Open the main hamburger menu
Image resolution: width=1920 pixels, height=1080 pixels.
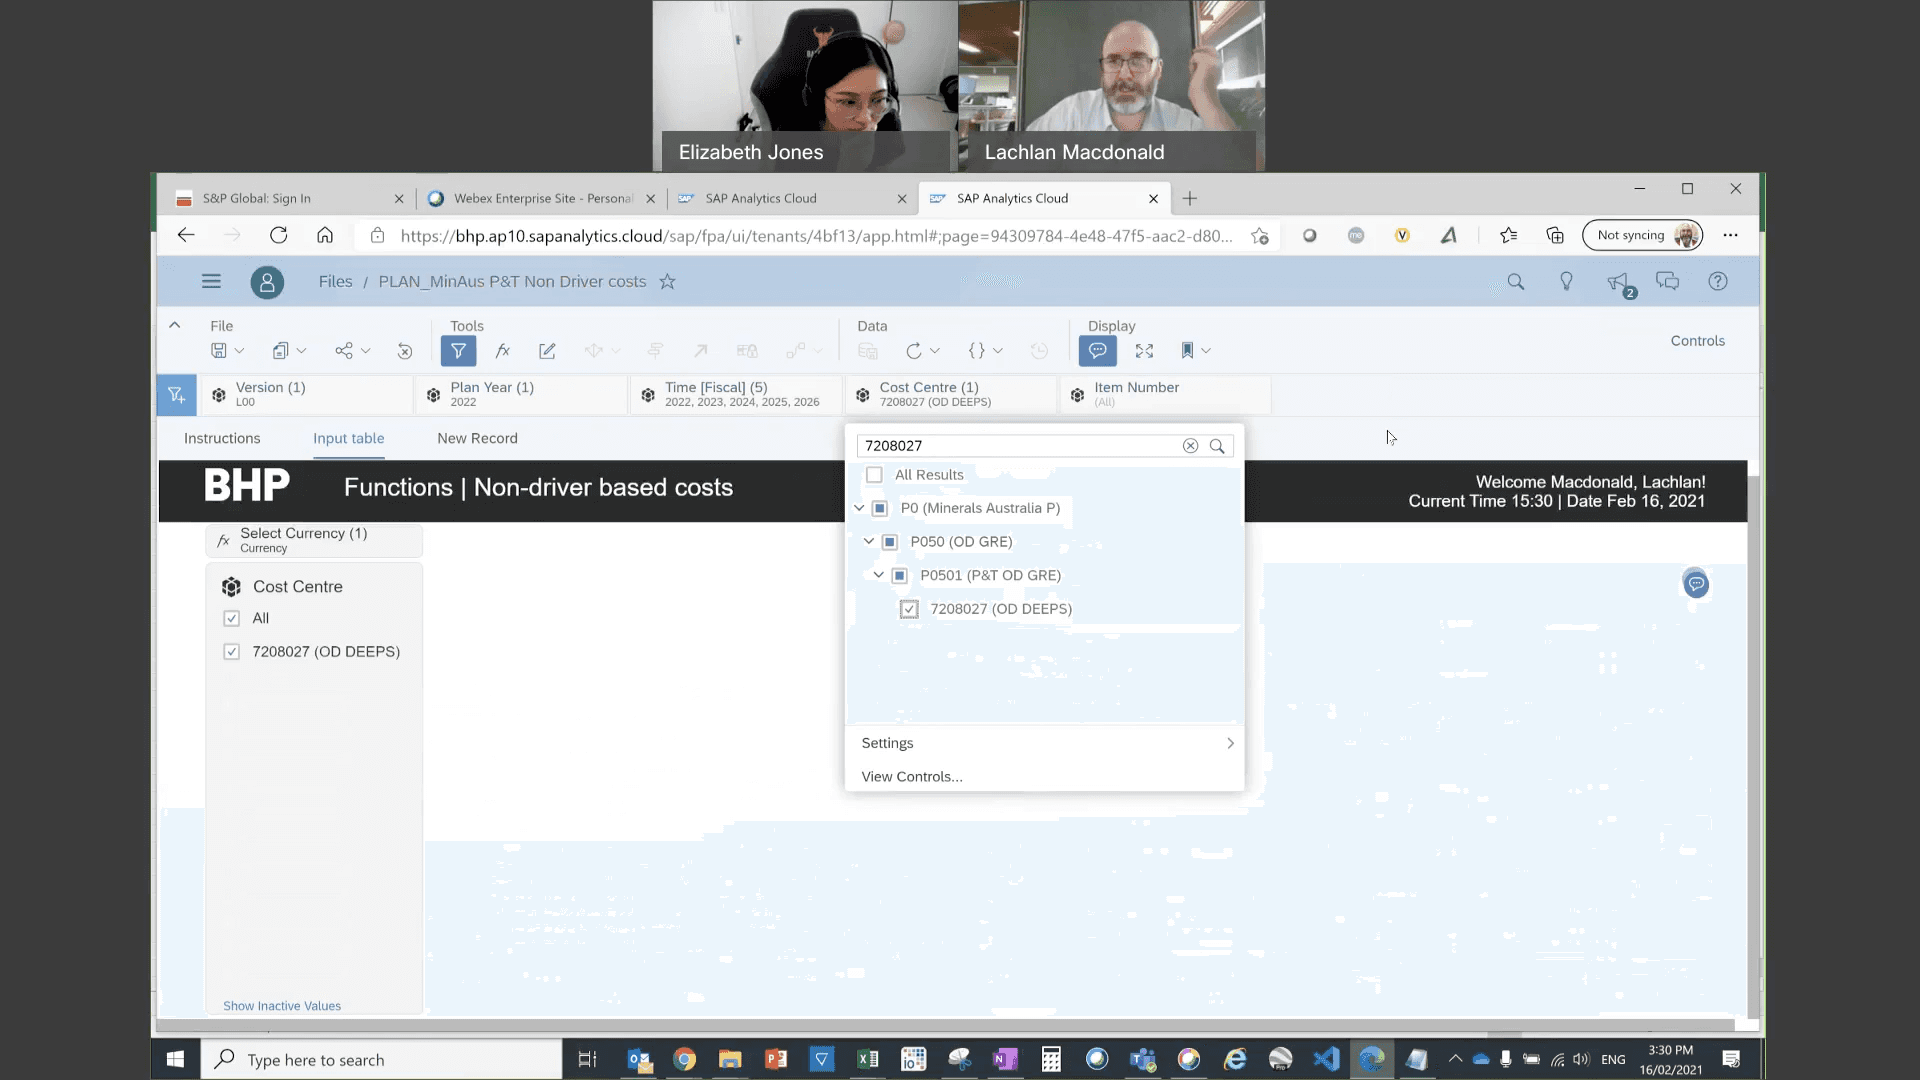(x=211, y=282)
